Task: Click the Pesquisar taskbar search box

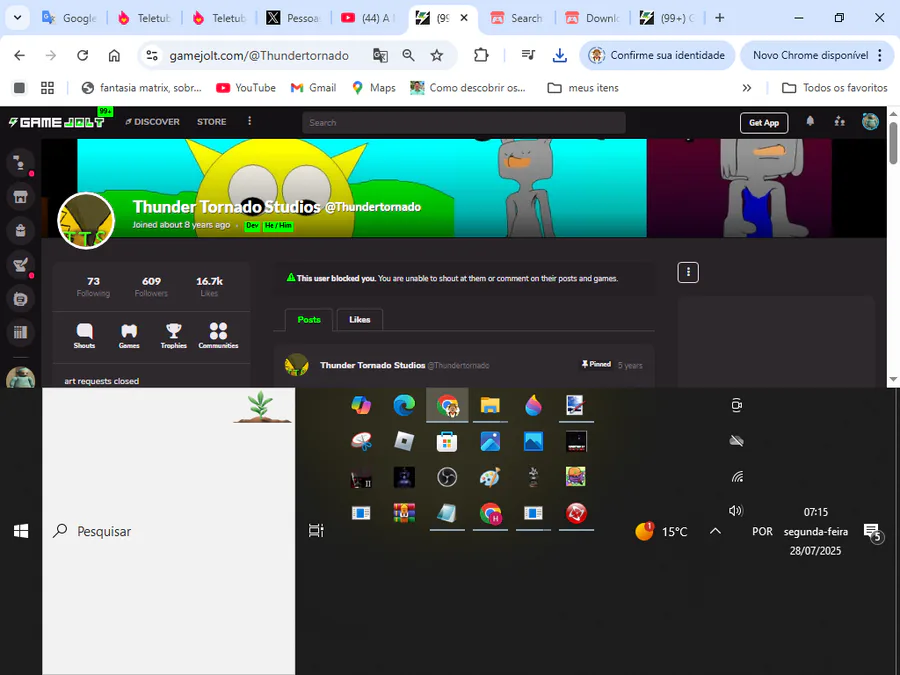Action: point(169,531)
